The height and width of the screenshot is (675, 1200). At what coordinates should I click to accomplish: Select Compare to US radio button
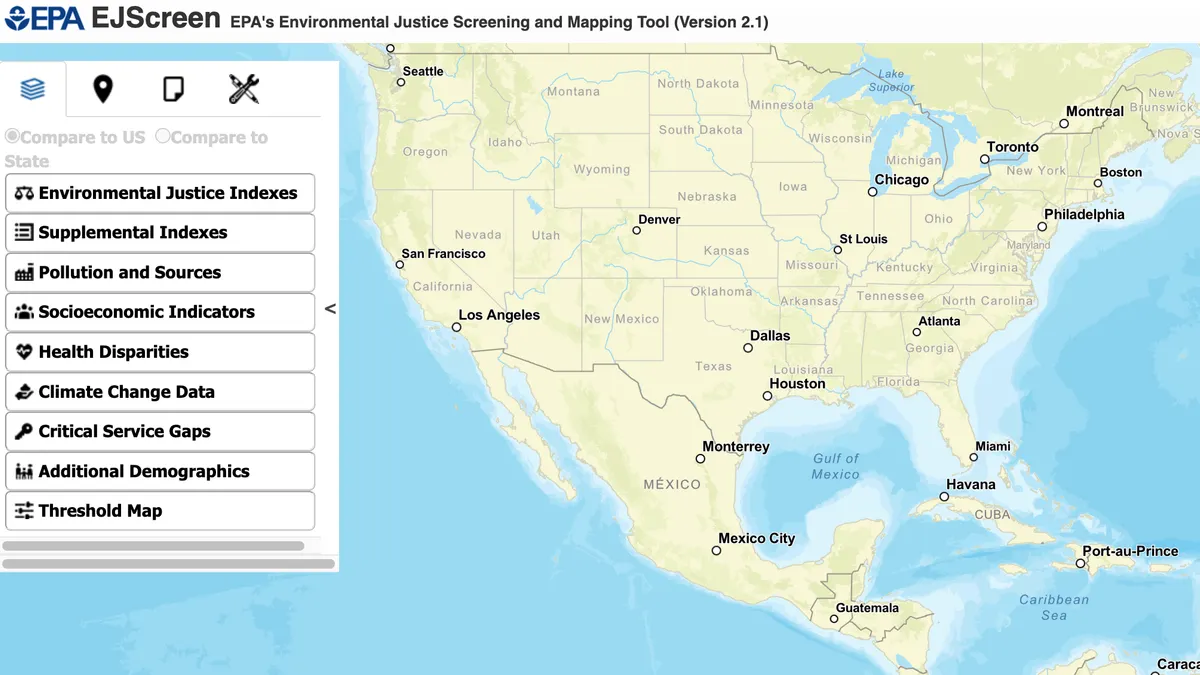pyautogui.click(x=12, y=136)
